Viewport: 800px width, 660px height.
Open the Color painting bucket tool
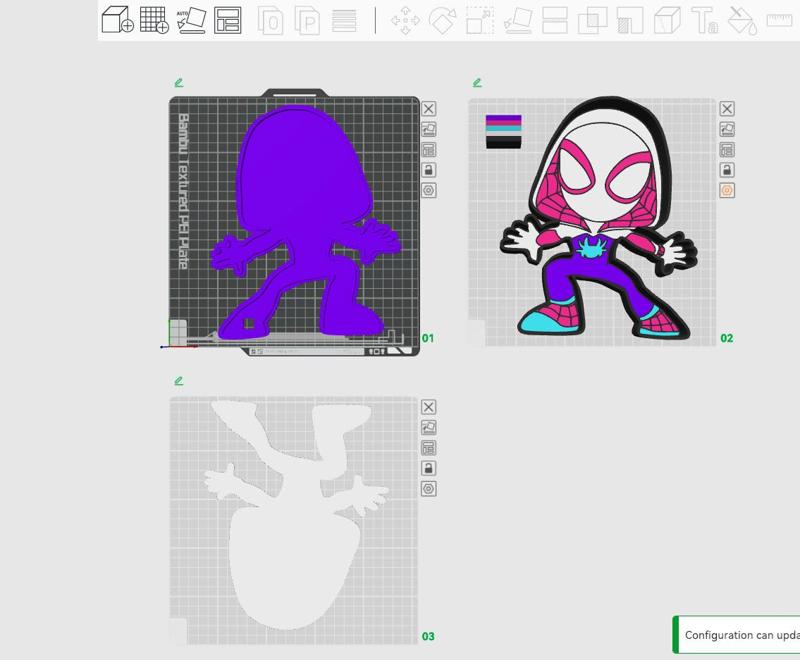(742, 20)
